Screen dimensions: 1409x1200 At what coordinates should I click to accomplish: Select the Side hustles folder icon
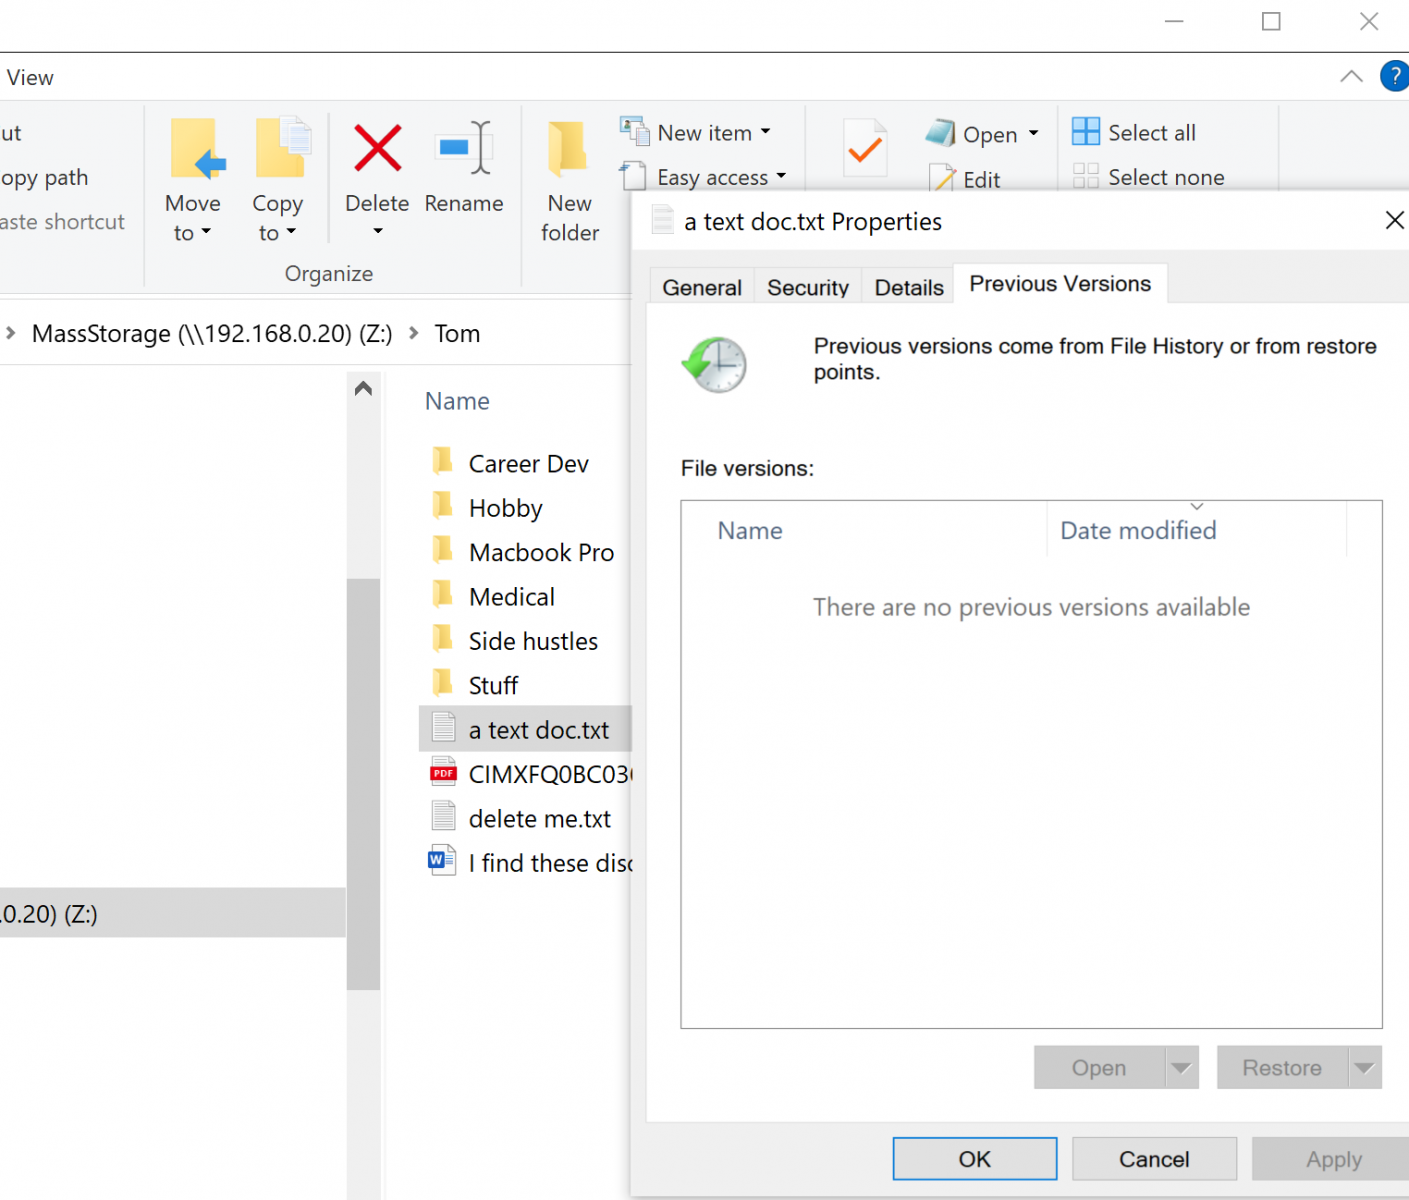(x=443, y=638)
